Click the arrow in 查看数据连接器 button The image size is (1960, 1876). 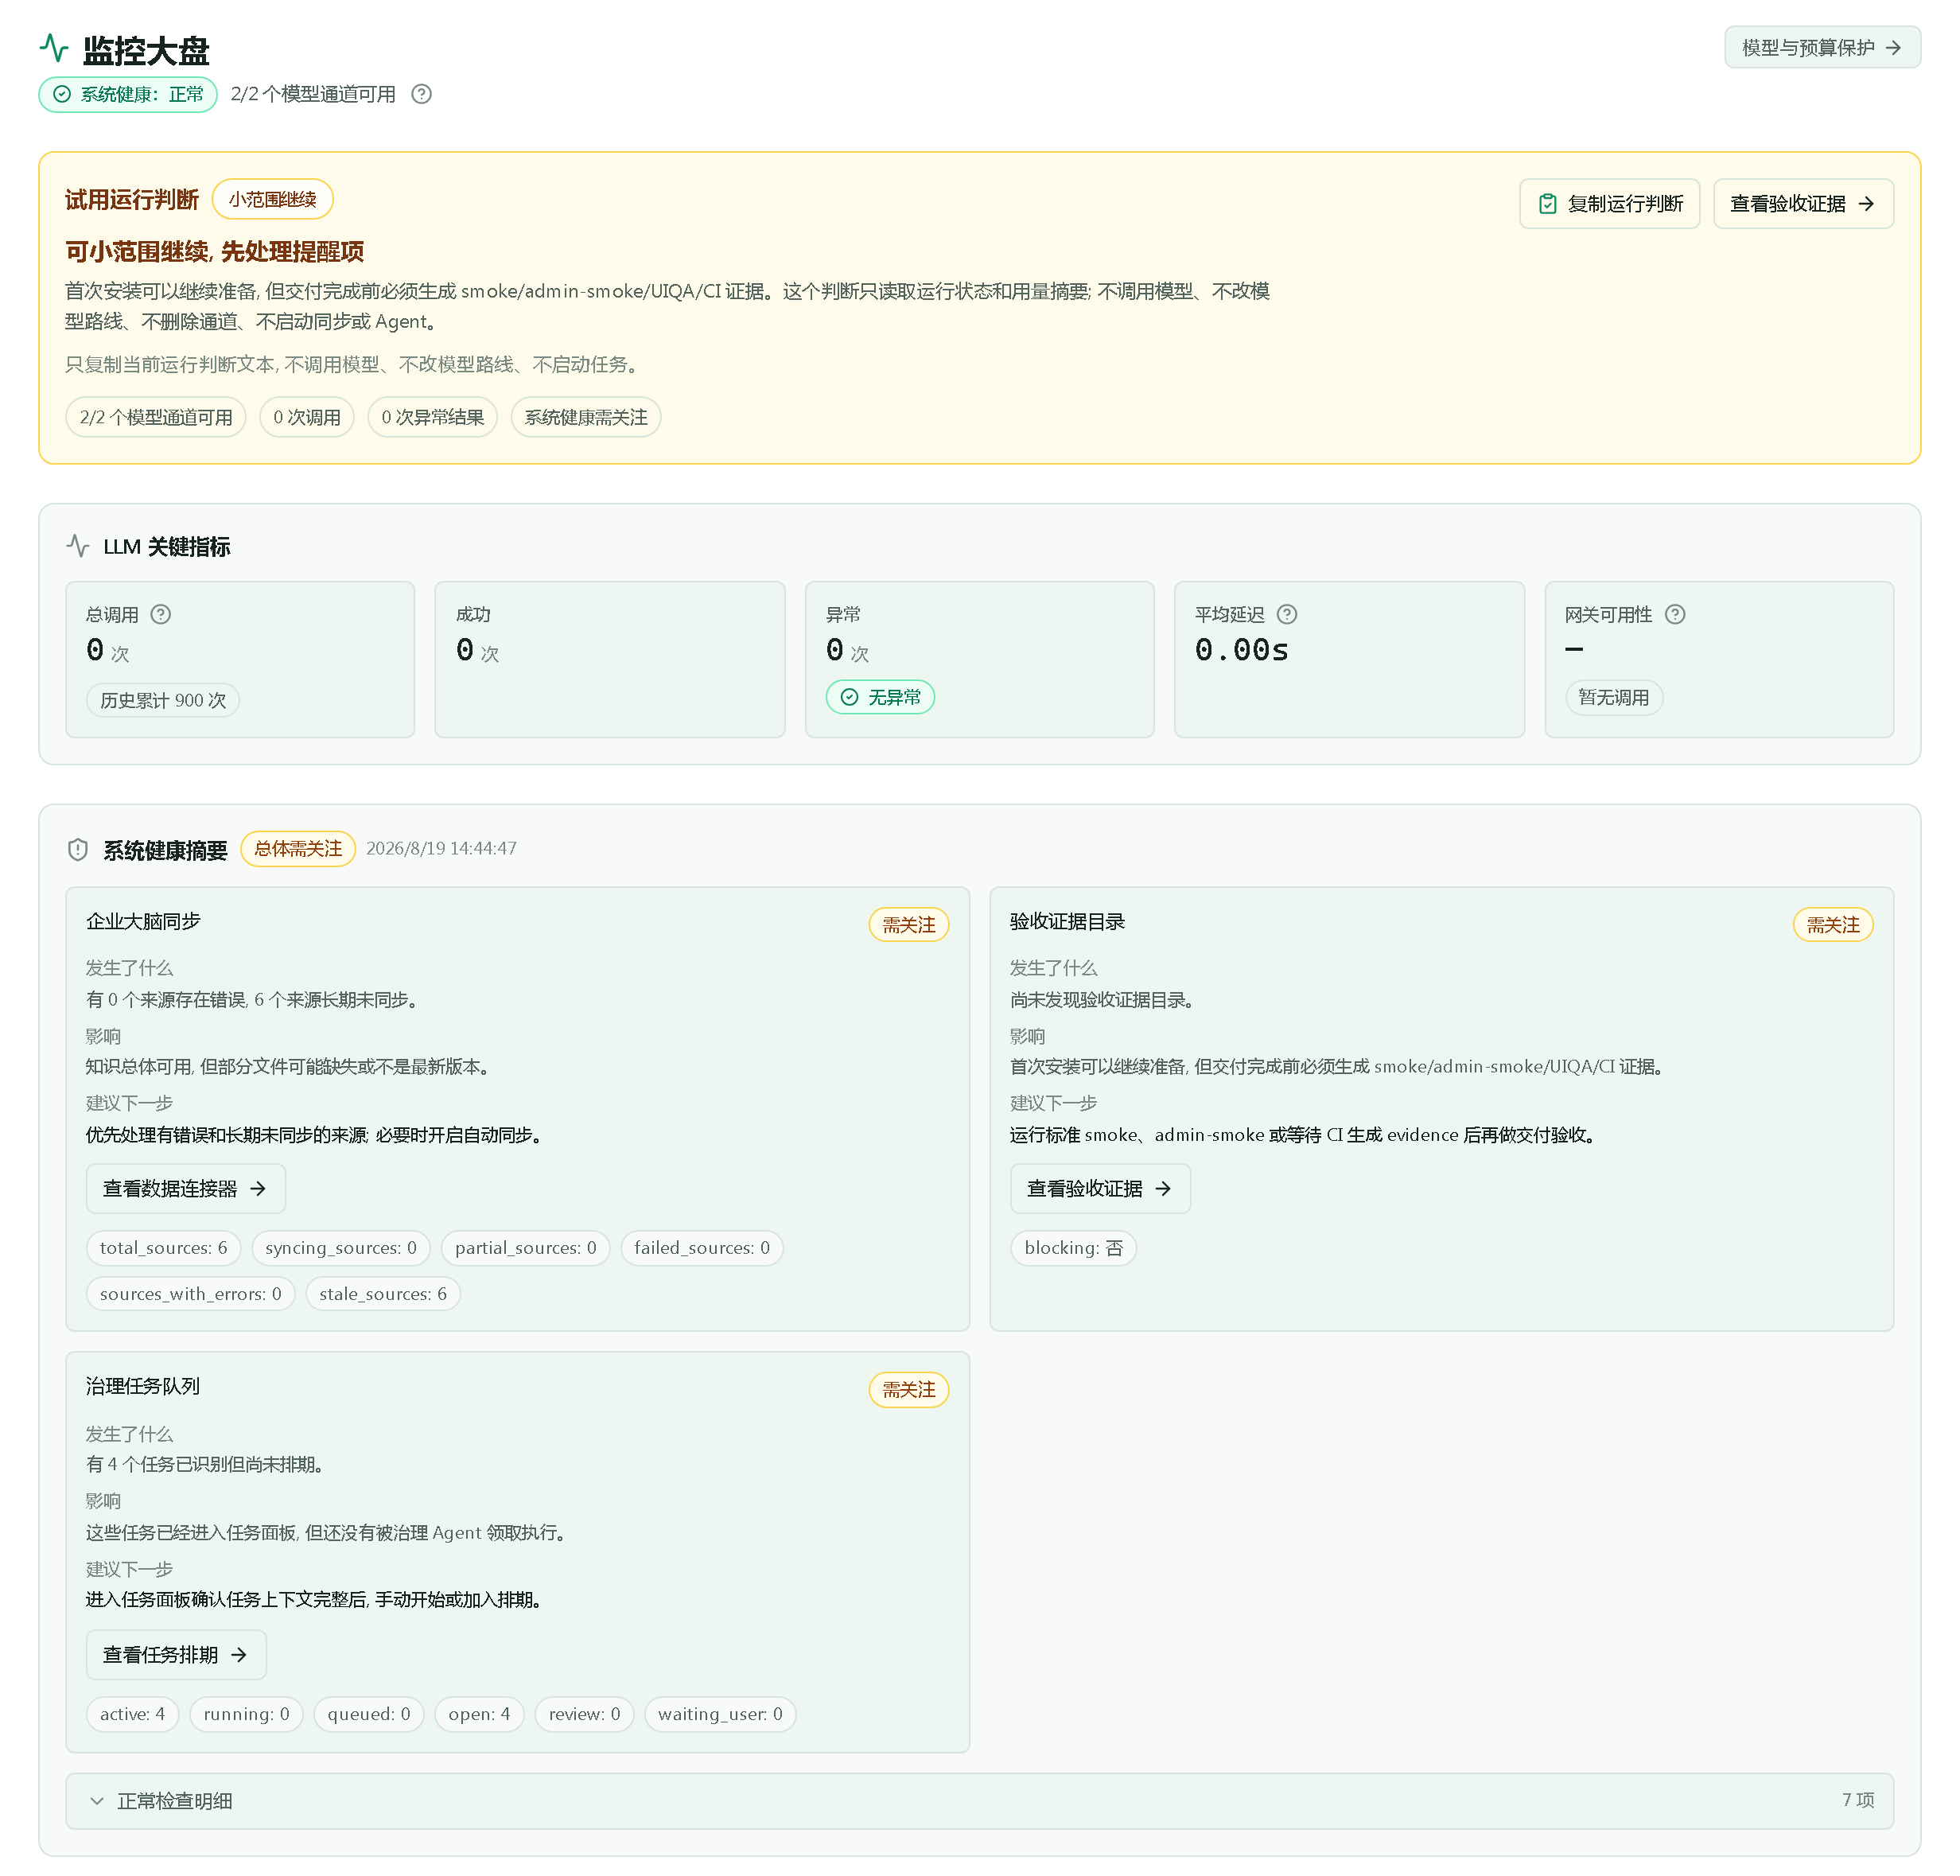(x=258, y=1189)
